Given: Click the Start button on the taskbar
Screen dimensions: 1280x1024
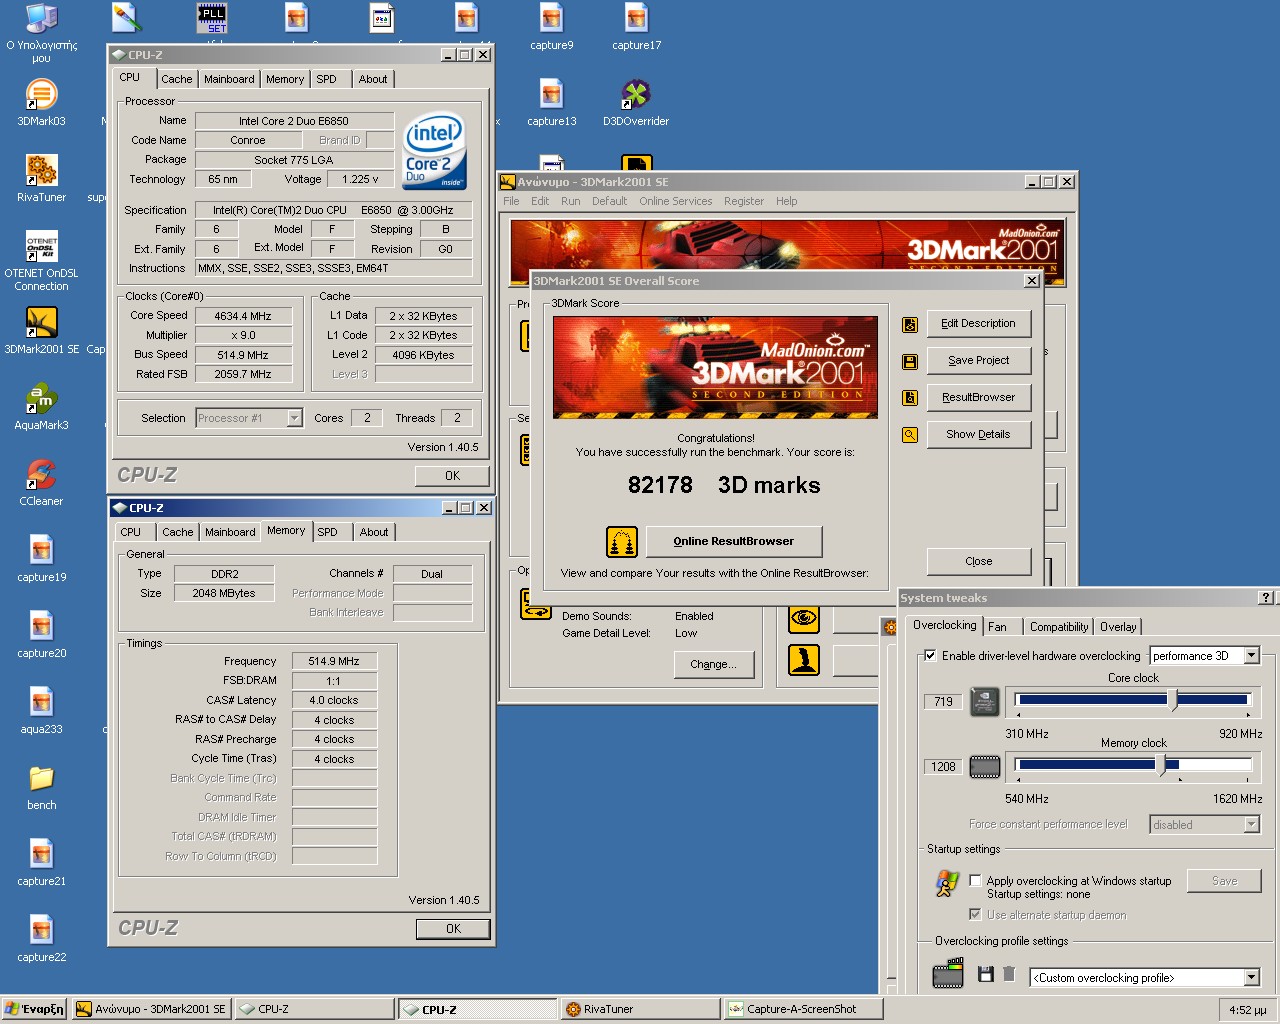Looking at the screenshot, I should 35,1009.
